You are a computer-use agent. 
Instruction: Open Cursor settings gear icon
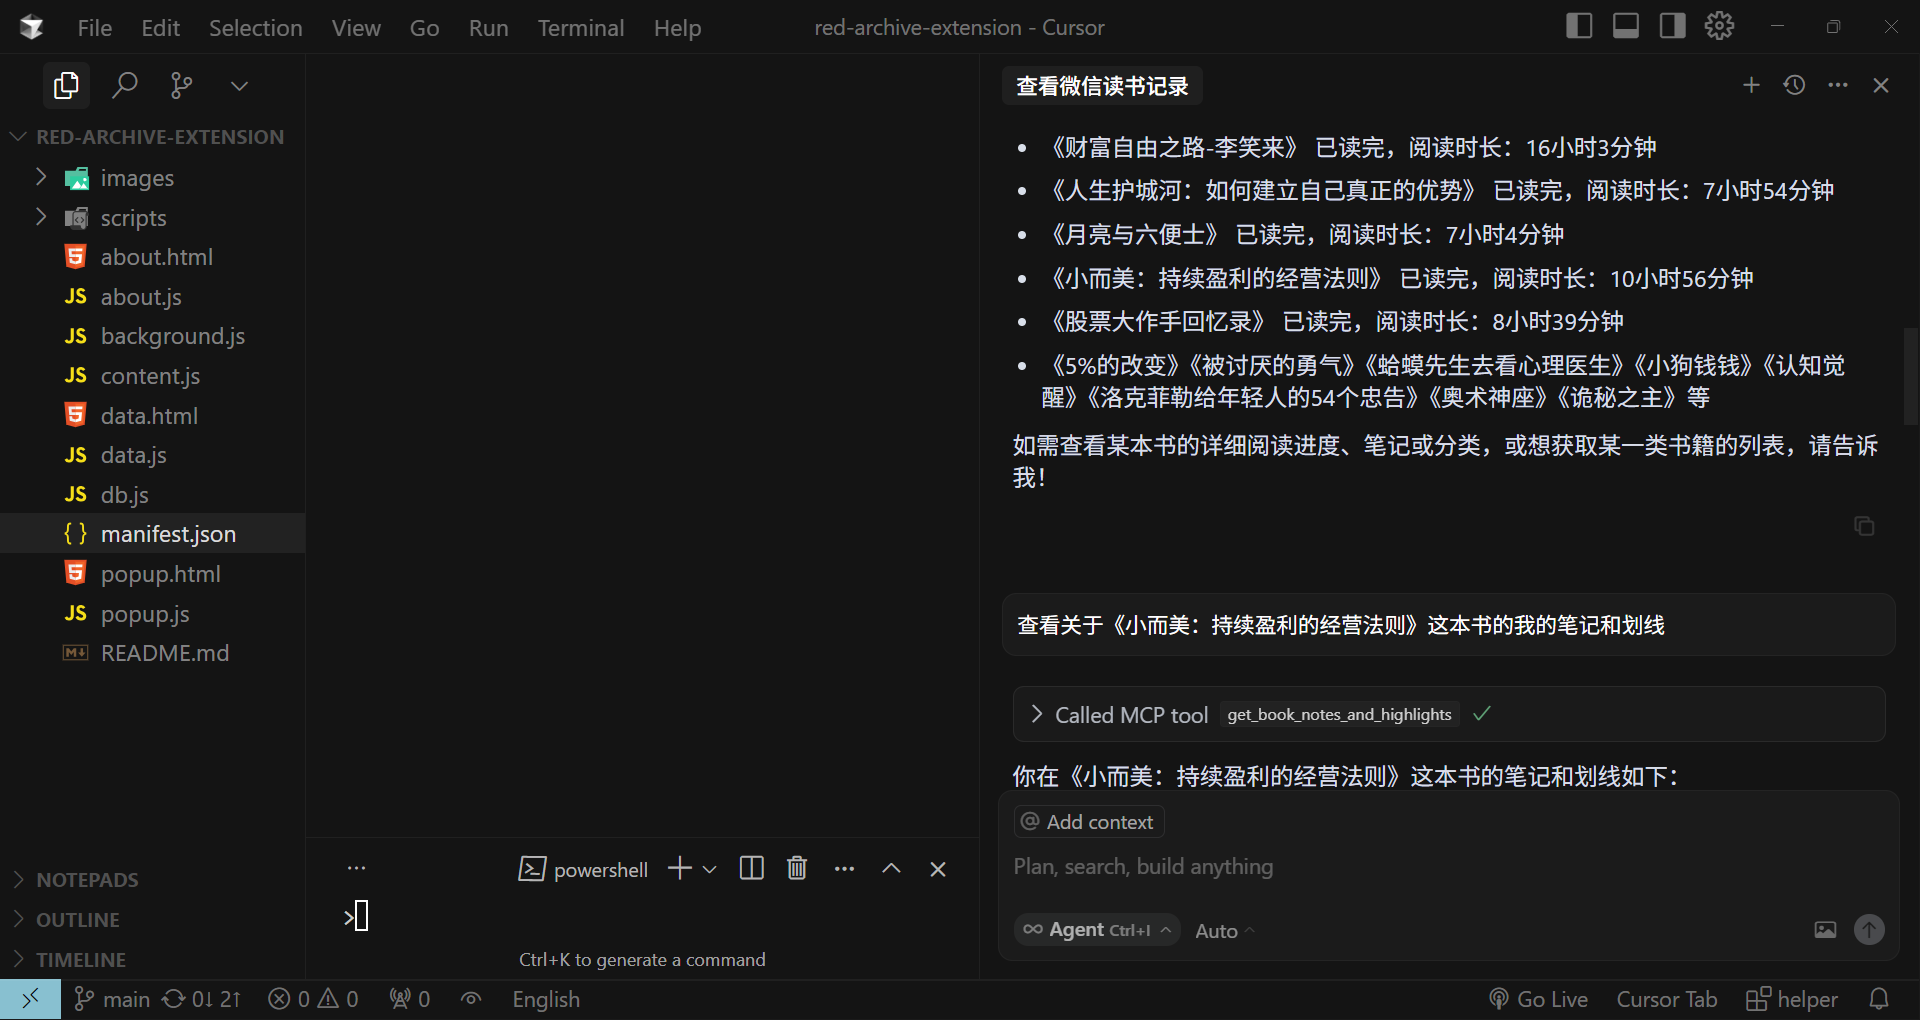[1719, 26]
